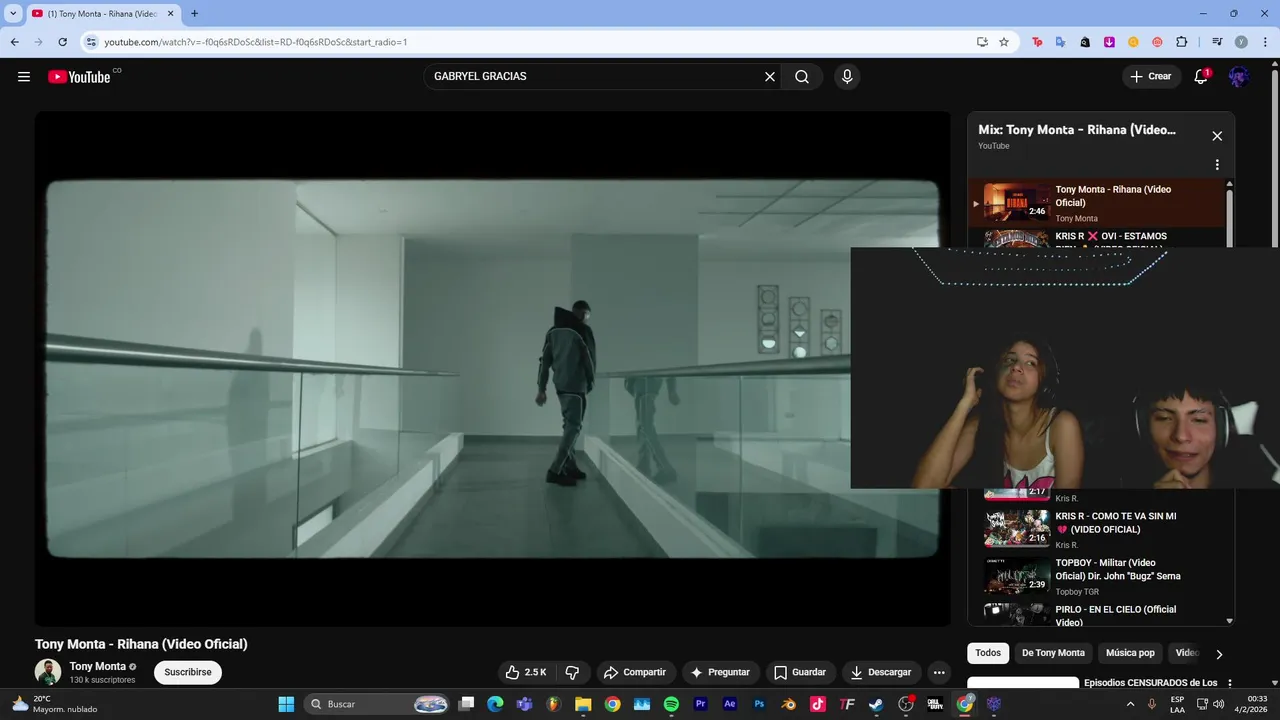The width and height of the screenshot is (1280, 720).
Task: Click the taskbar Buscar search box
Action: pos(376,704)
